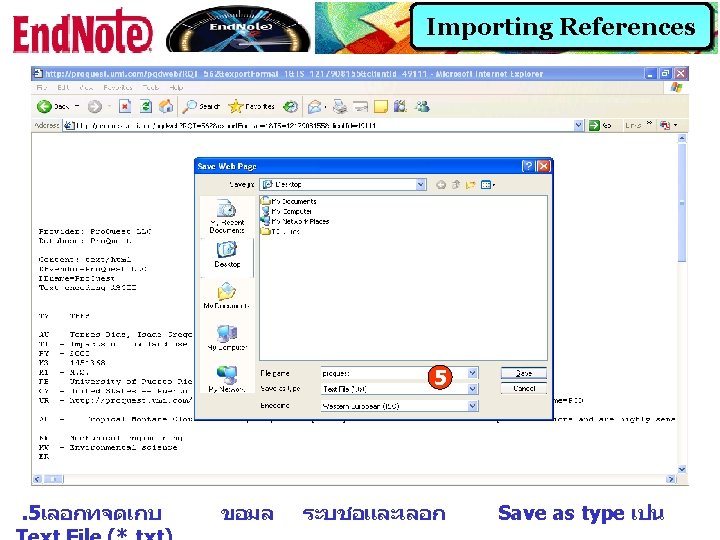Viewport: 720px width, 540px height.
Task: Select My Network Places in the file list
Action: pos(295,221)
